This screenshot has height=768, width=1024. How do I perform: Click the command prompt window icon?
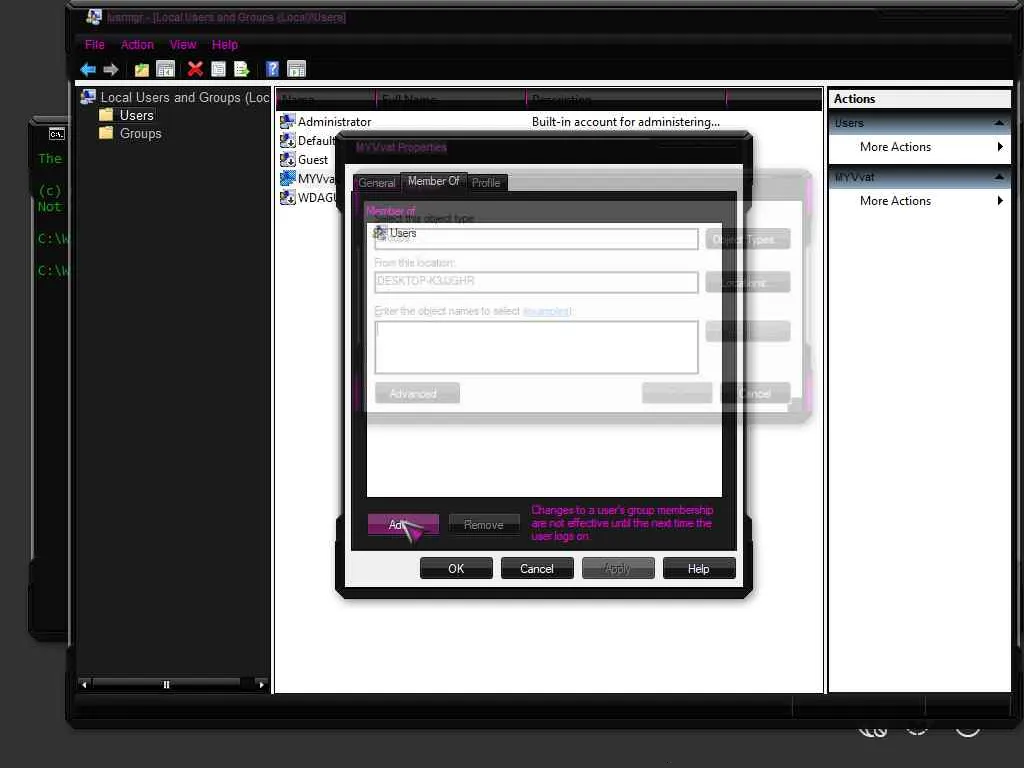57,134
